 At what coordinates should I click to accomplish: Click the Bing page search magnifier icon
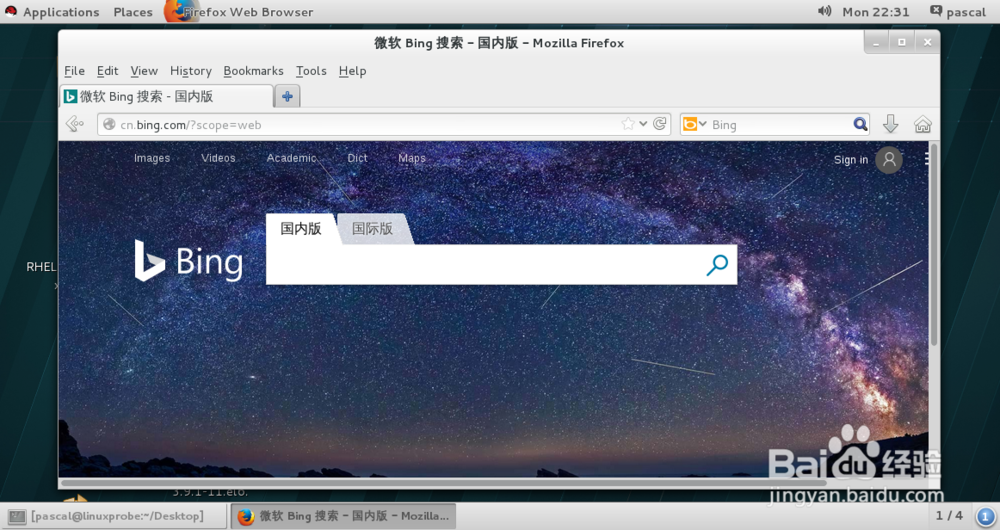[x=717, y=264]
